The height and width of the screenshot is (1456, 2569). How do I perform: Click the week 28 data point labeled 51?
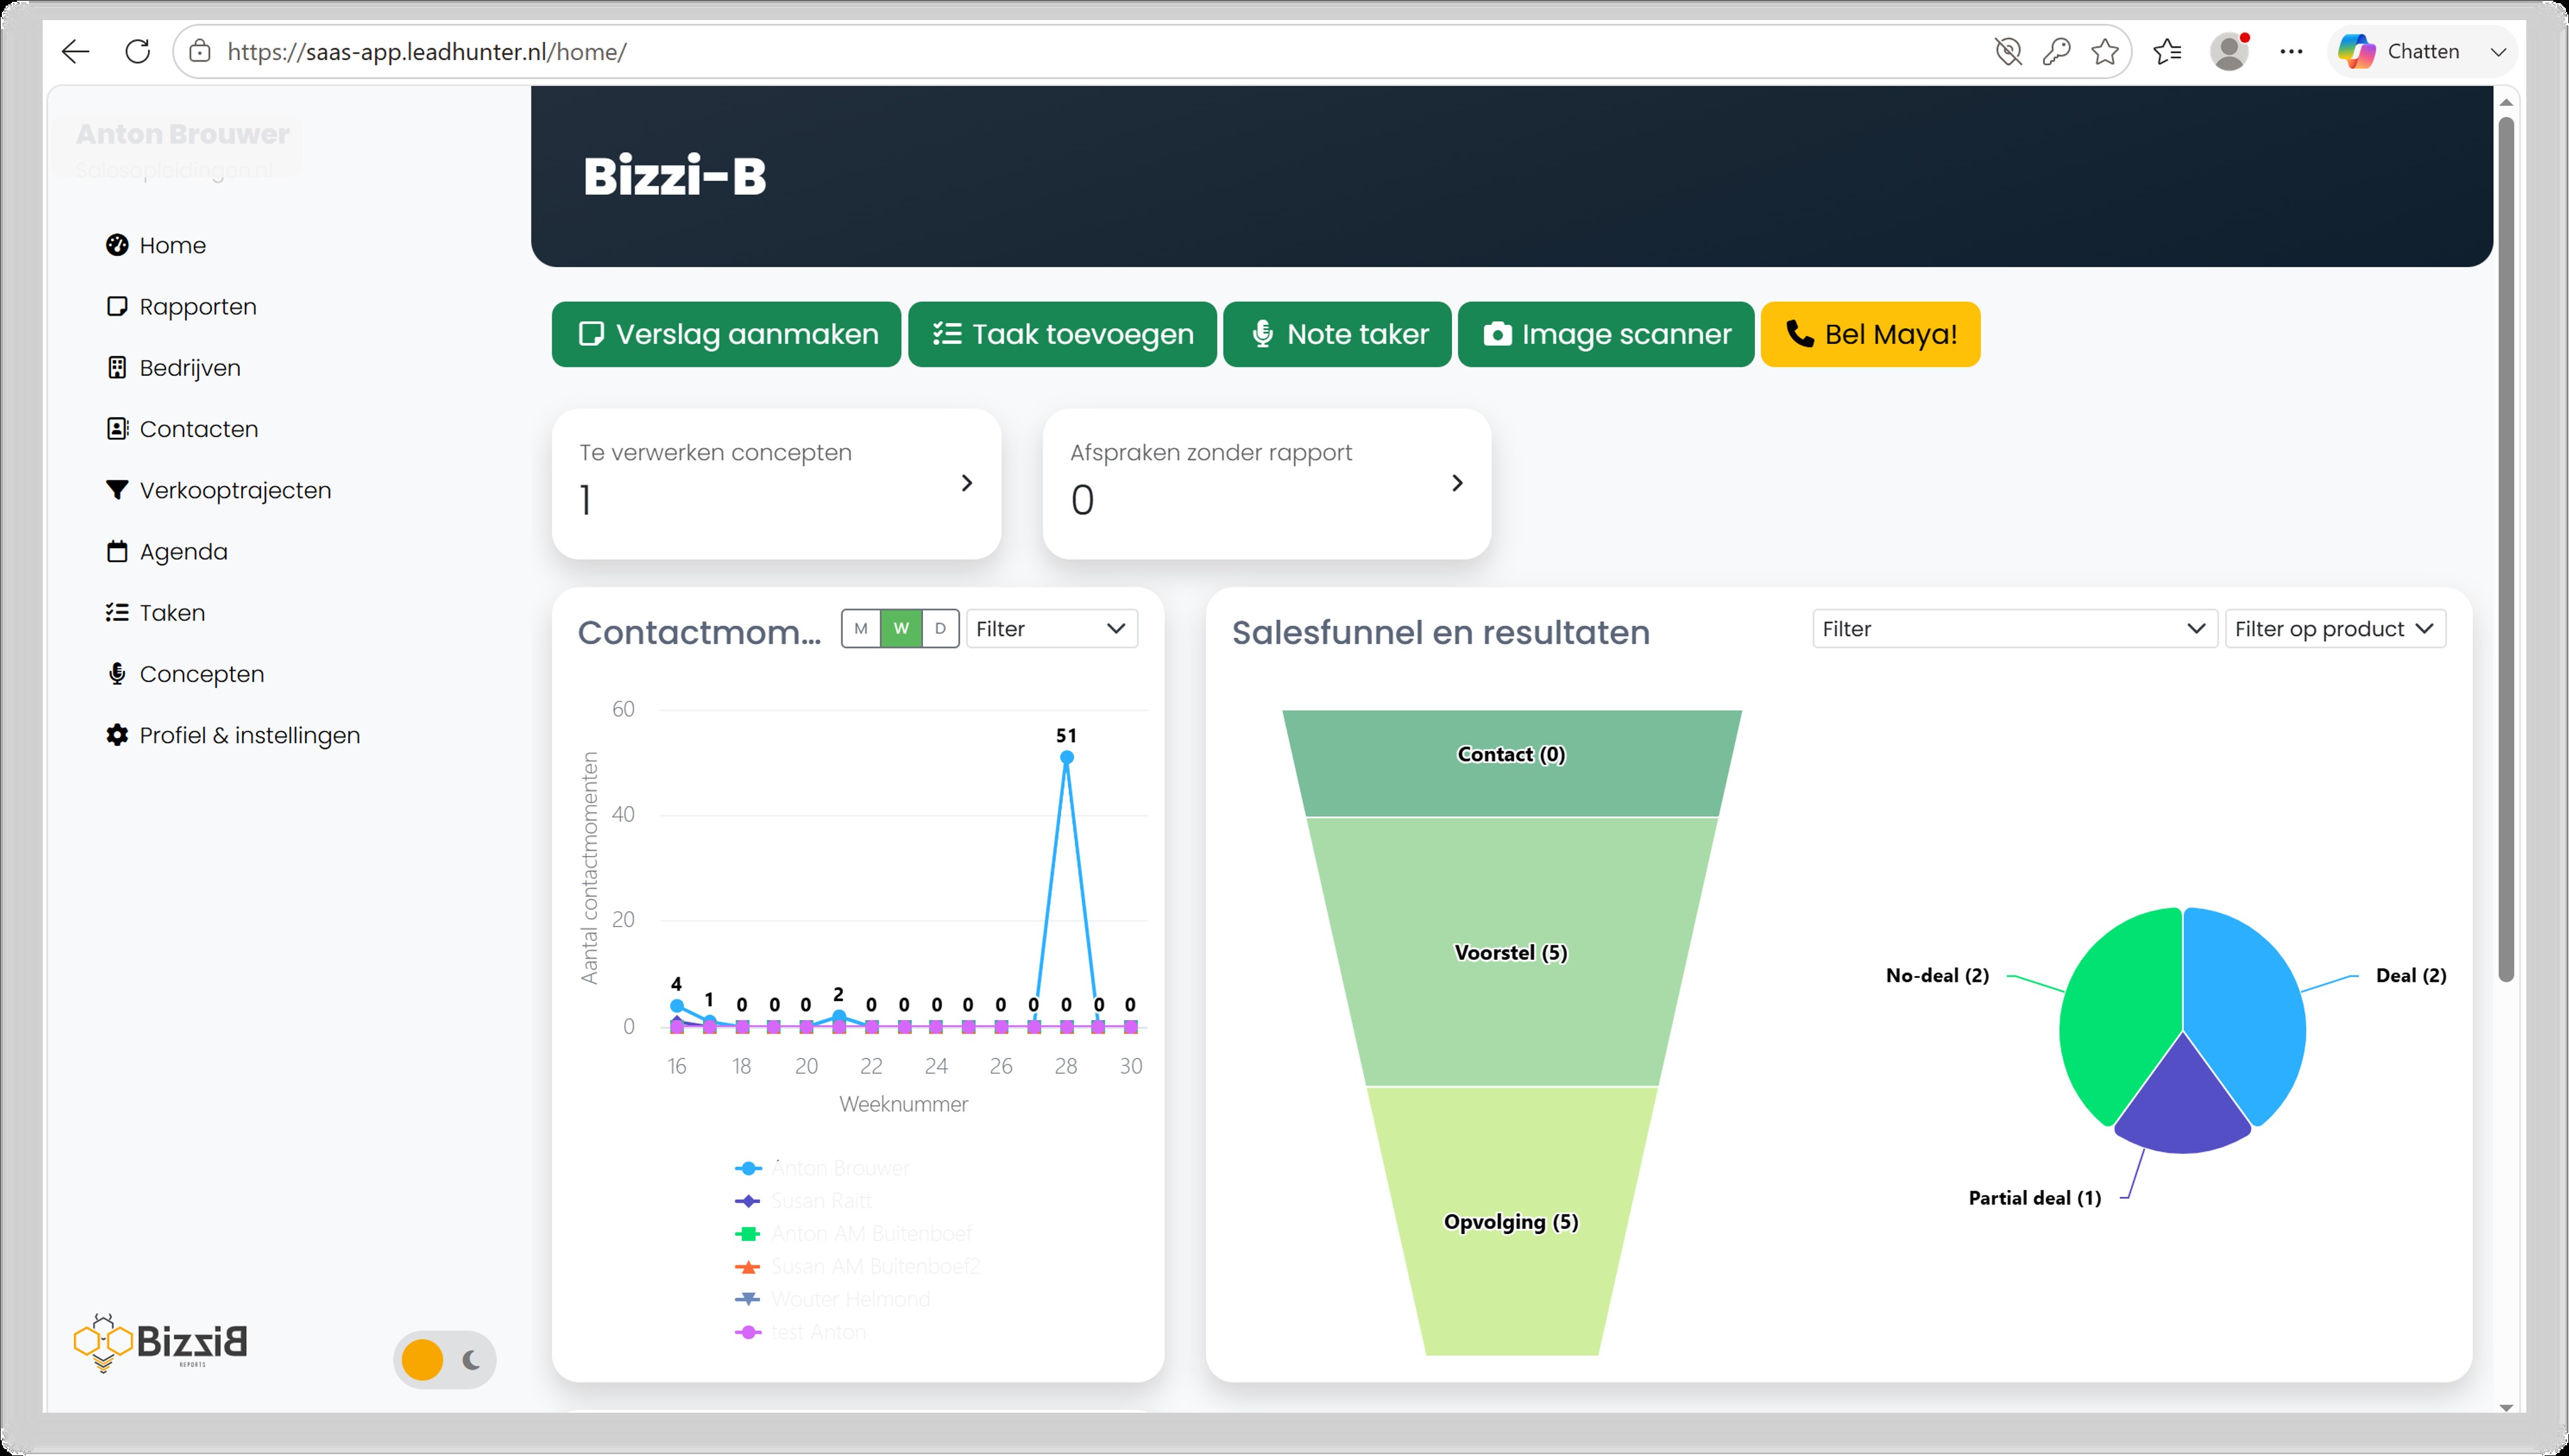[x=1067, y=757]
